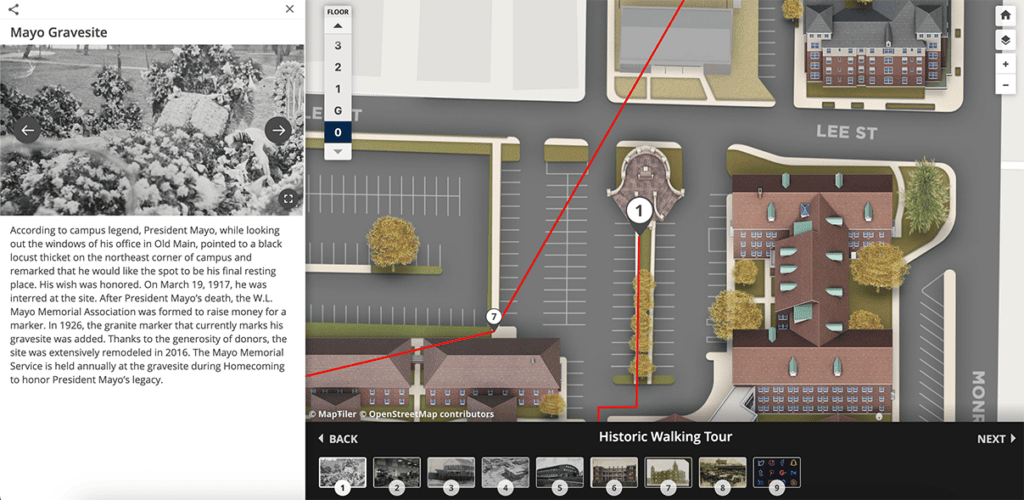The height and width of the screenshot is (500, 1024).
Task: Go to the next tour stop
Action: tap(996, 438)
